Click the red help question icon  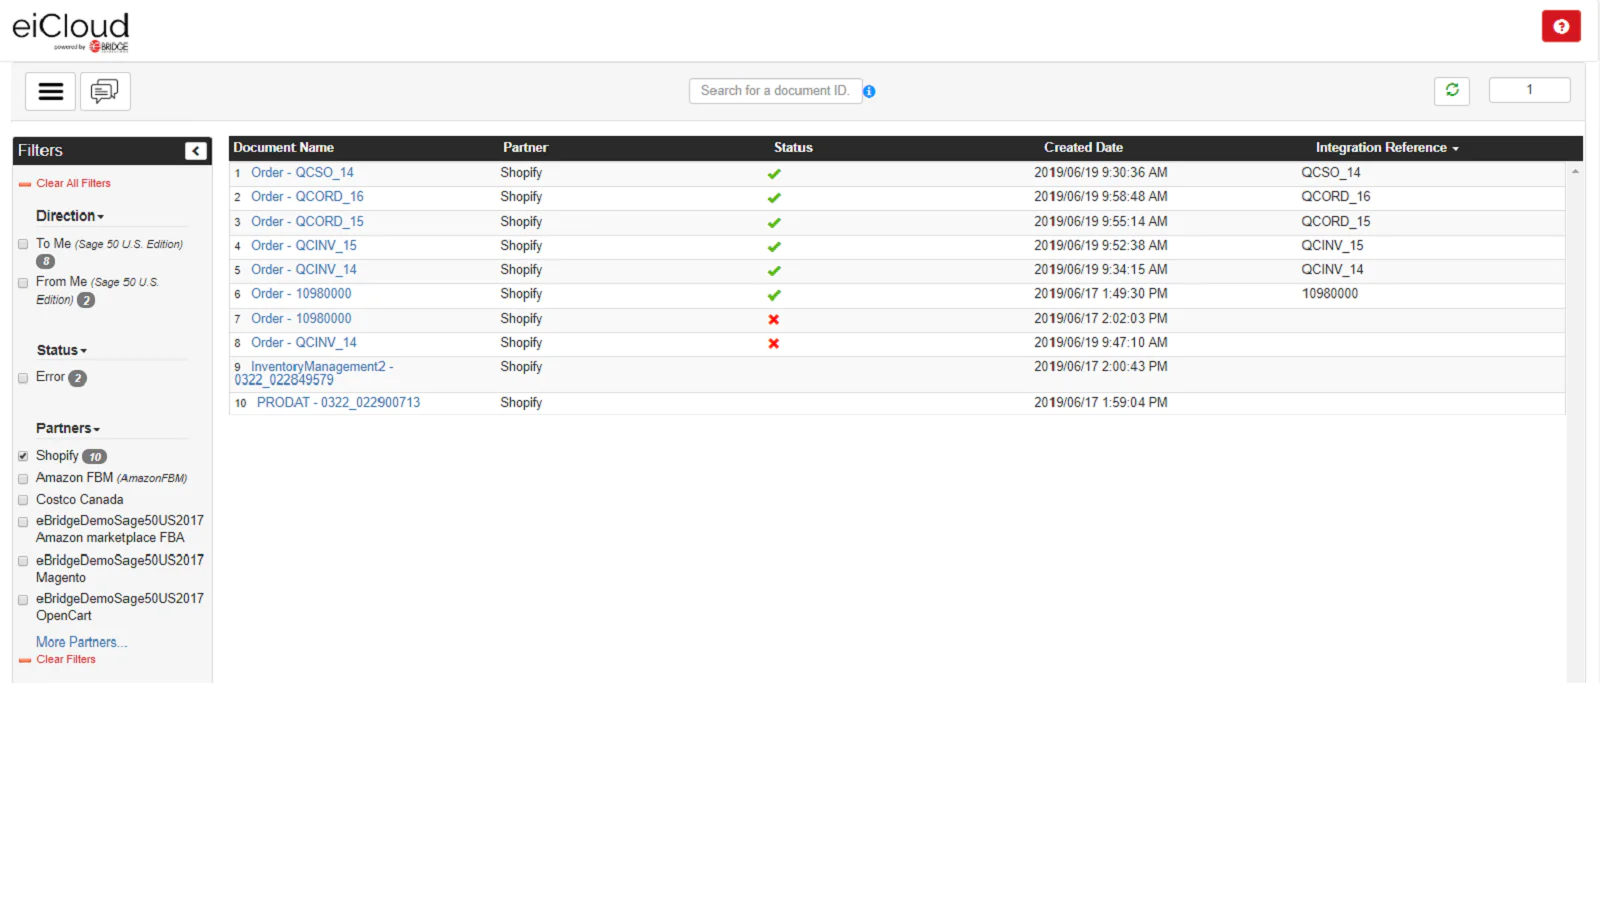coord(1560,27)
